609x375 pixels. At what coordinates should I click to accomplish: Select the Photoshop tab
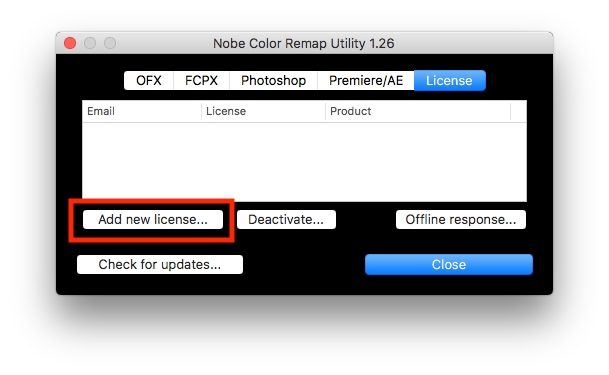tap(273, 80)
